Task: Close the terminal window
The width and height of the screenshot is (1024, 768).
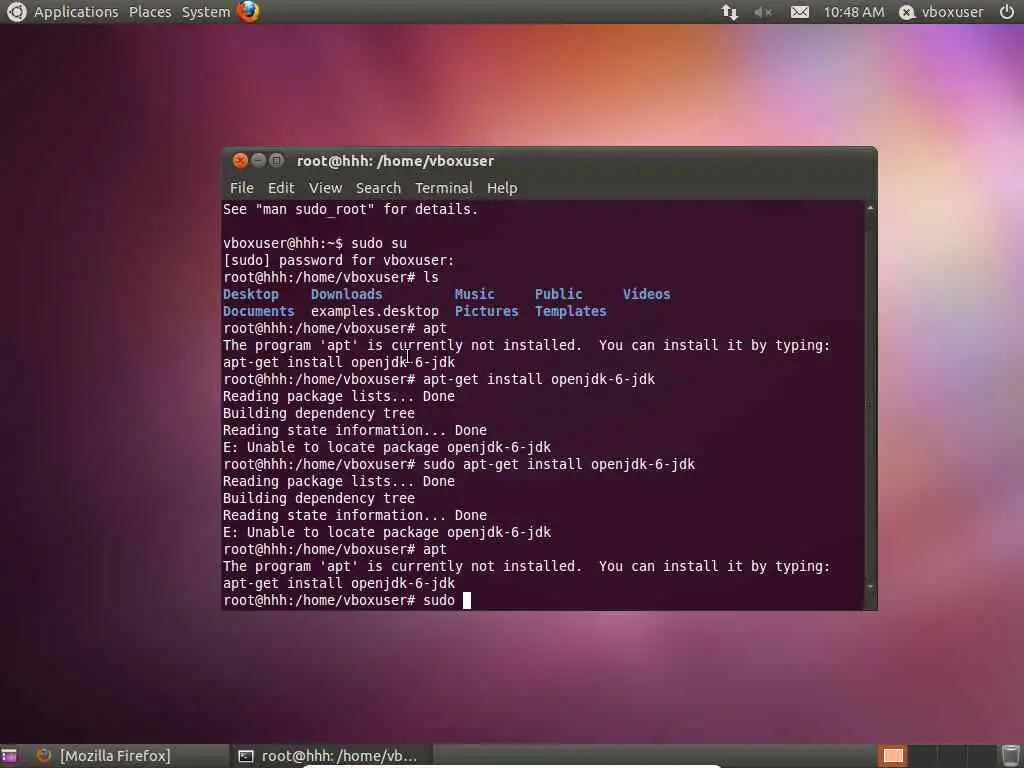Action: click(x=240, y=161)
